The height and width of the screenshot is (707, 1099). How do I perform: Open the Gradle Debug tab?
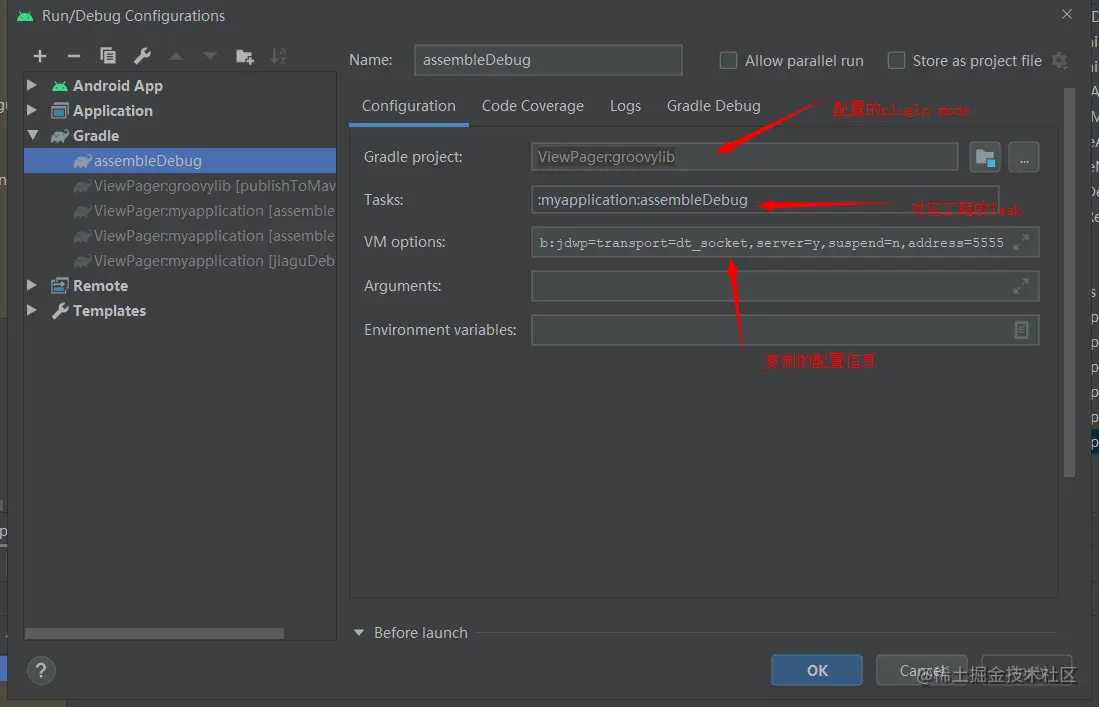pyautogui.click(x=713, y=106)
